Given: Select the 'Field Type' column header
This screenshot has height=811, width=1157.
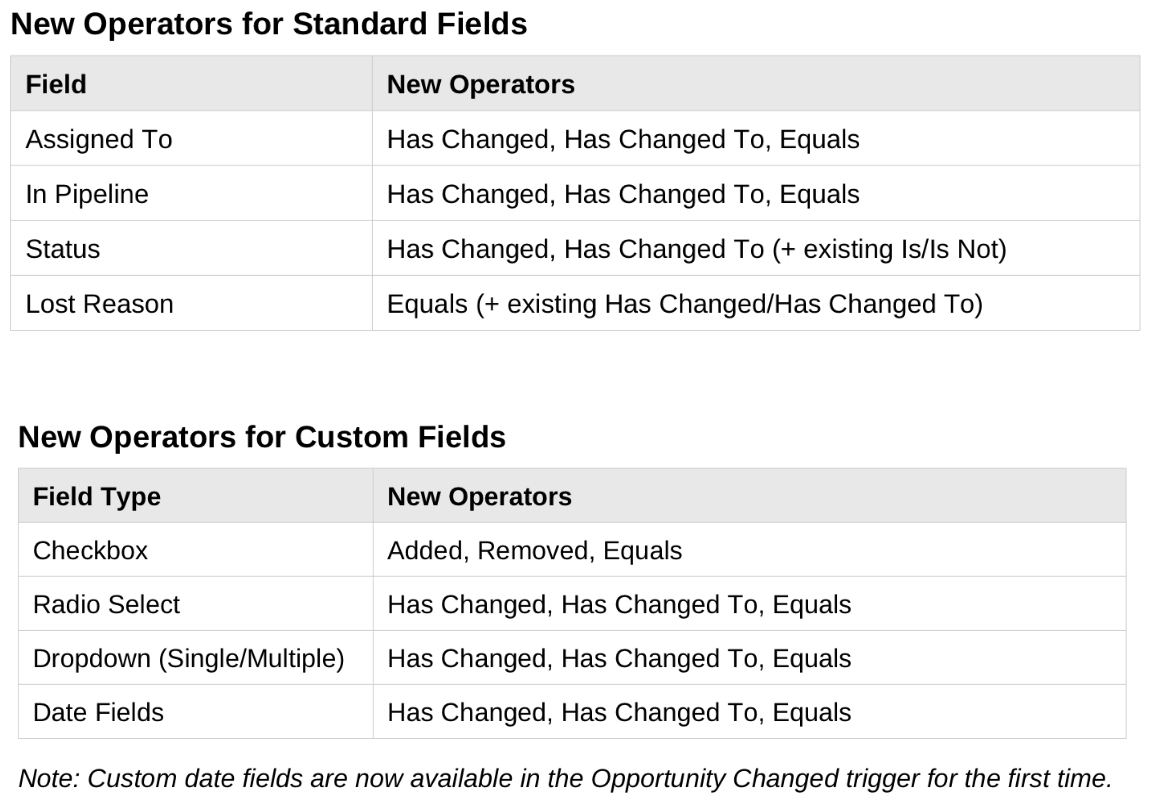Looking at the screenshot, I should click(196, 496).
